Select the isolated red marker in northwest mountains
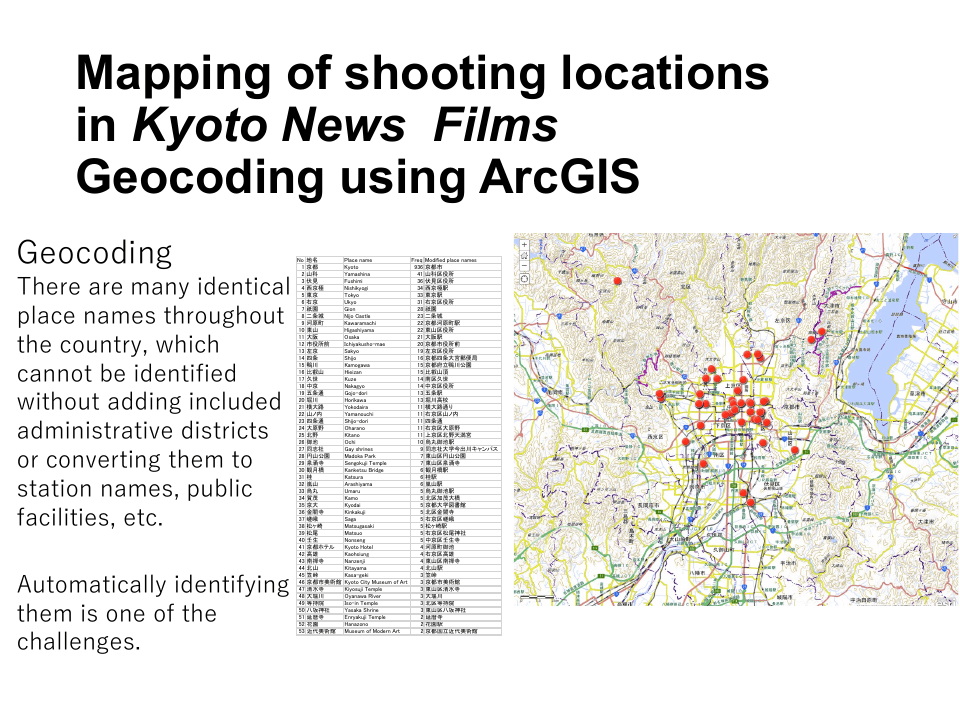This screenshot has width=960, height=720. point(618,281)
